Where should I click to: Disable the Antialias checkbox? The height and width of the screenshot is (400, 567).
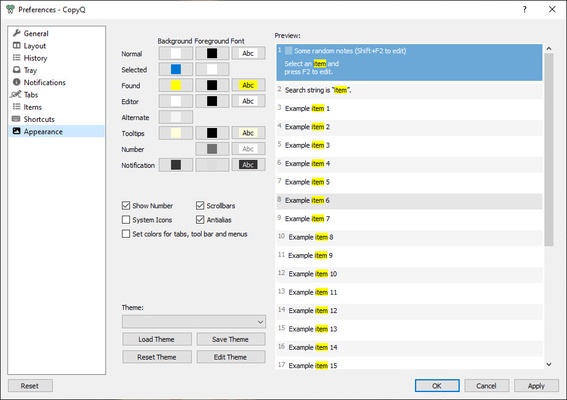pos(200,220)
